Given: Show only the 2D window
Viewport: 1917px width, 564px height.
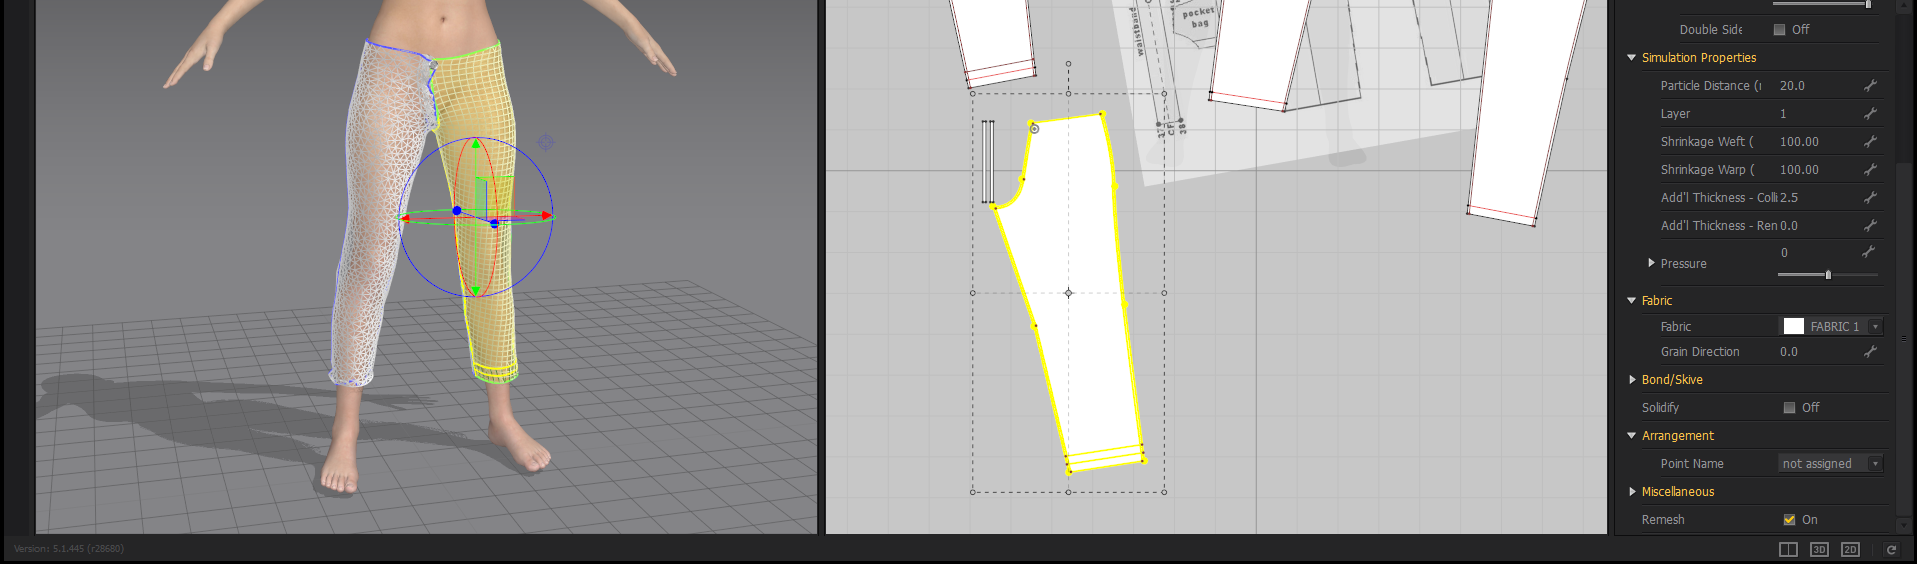Looking at the screenshot, I should 1850,550.
